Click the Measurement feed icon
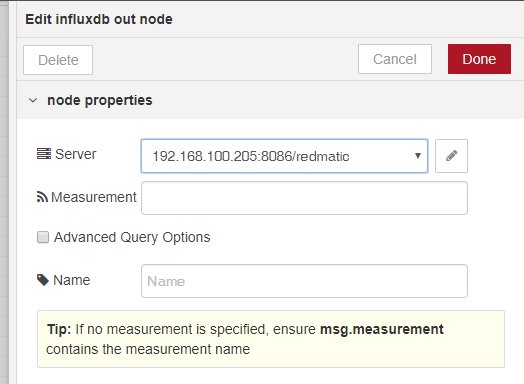Image resolution: width=524 pixels, height=384 pixels. pyautogui.click(x=42, y=197)
